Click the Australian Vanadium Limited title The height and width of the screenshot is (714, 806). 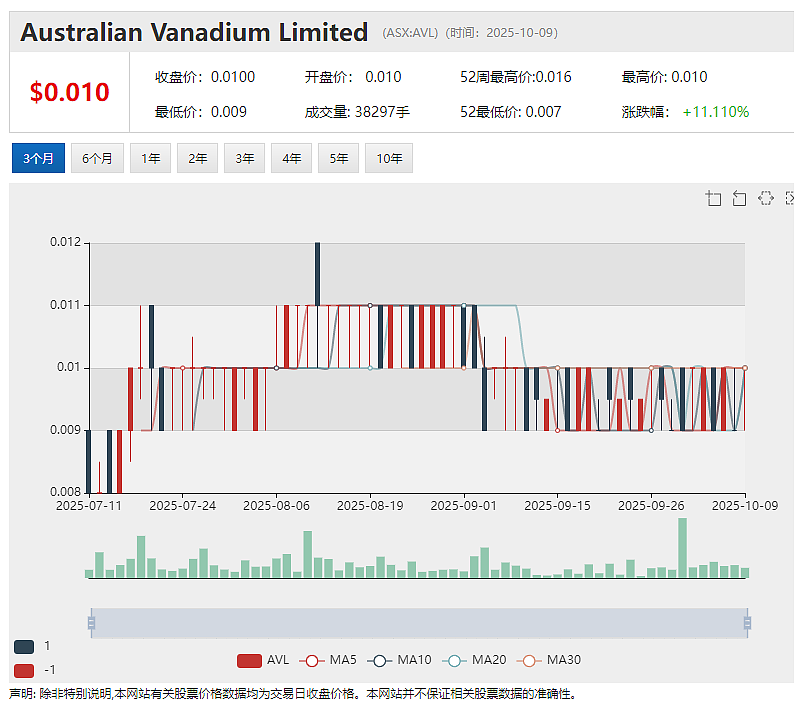(194, 32)
